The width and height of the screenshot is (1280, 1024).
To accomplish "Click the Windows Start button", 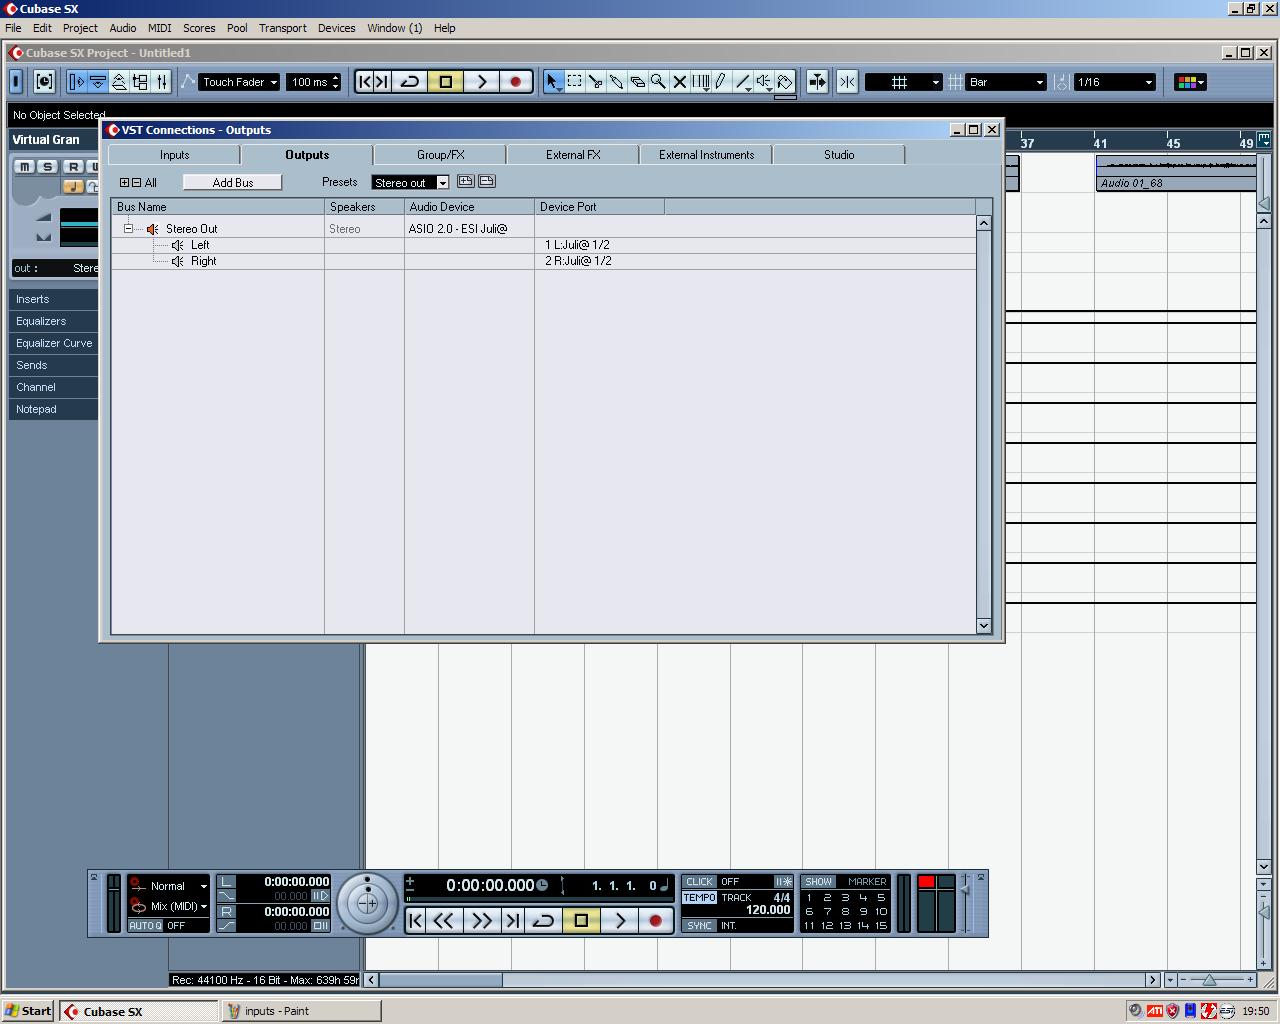I will click(x=28, y=1011).
